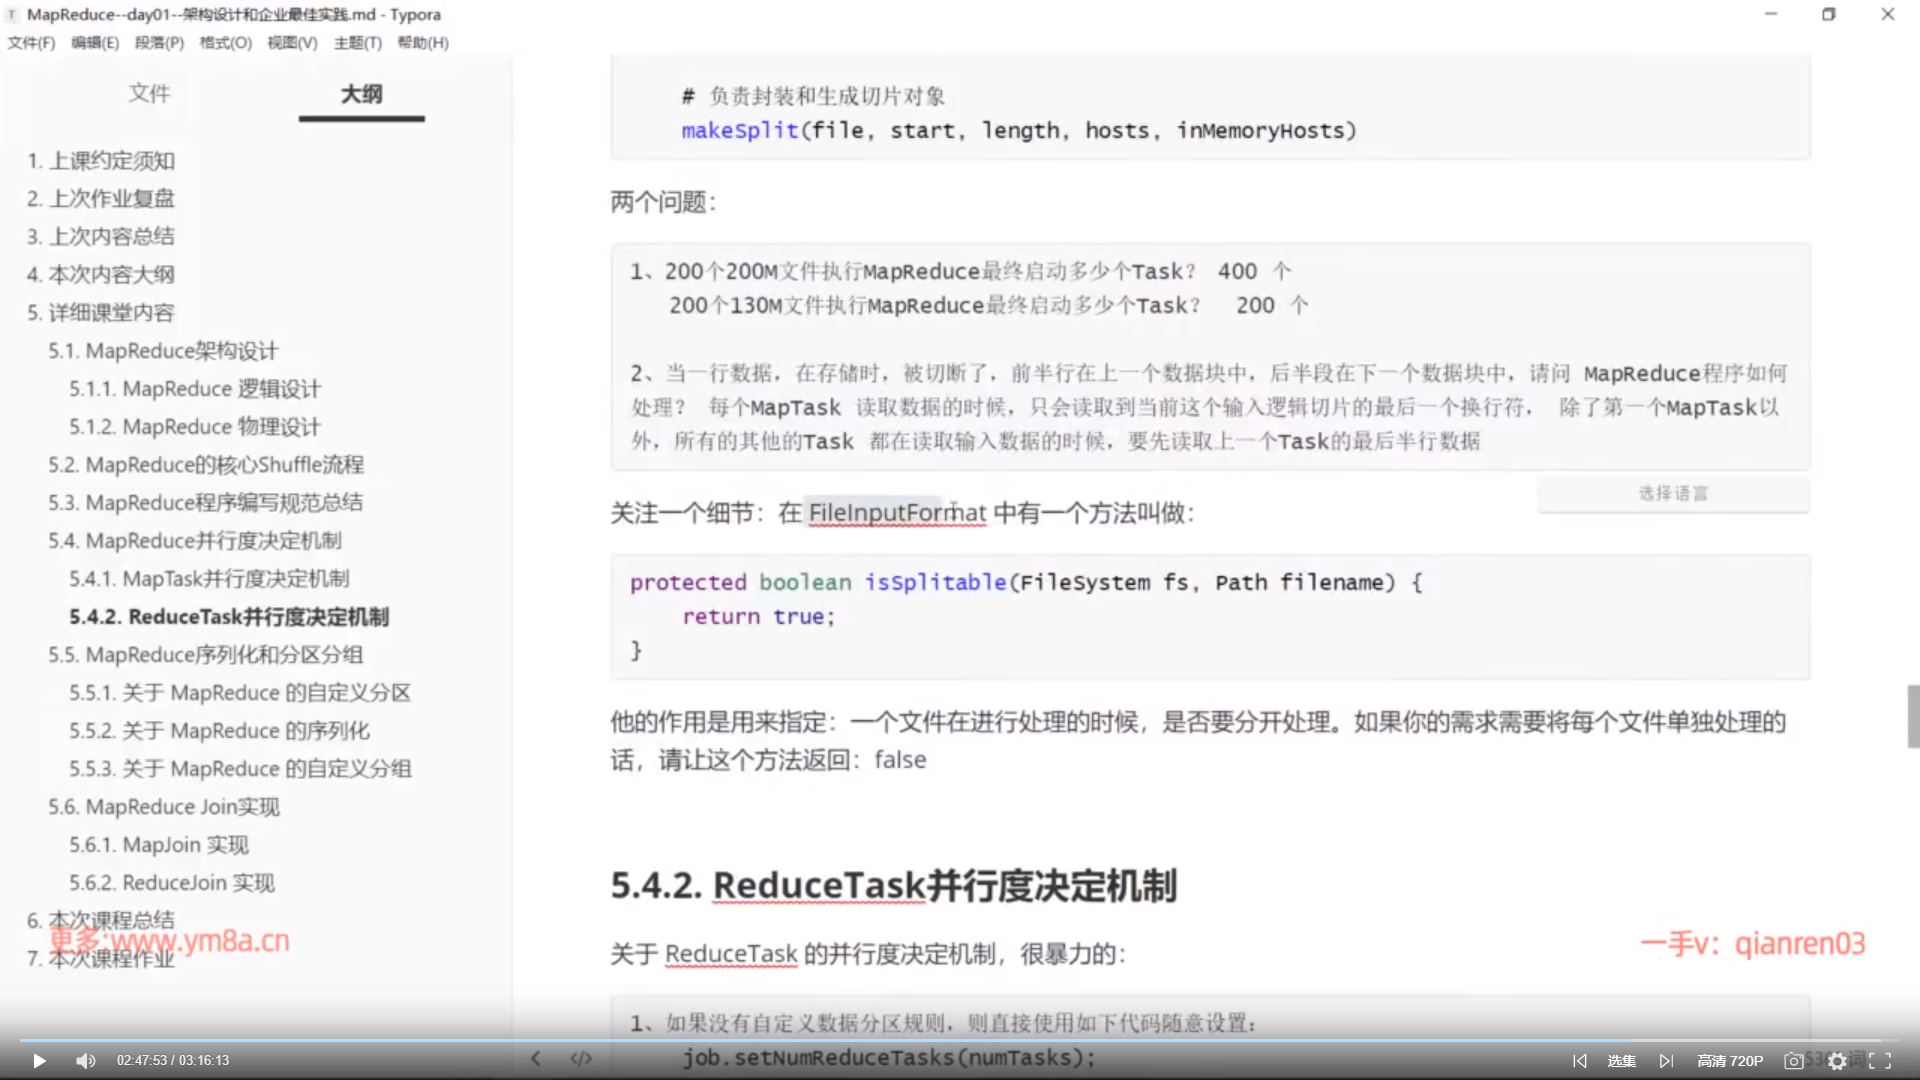Take a video screenshot with camera icon

click(1794, 1061)
